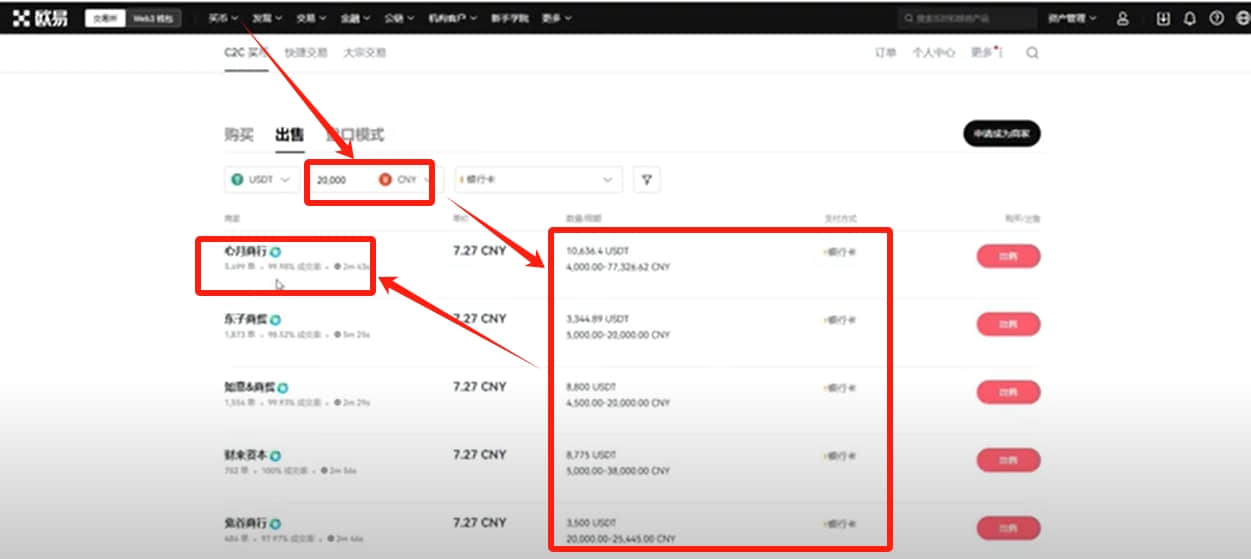Click the globe language icon
The width and height of the screenshot is (1251, 559).
click(x=1242, y=18)
